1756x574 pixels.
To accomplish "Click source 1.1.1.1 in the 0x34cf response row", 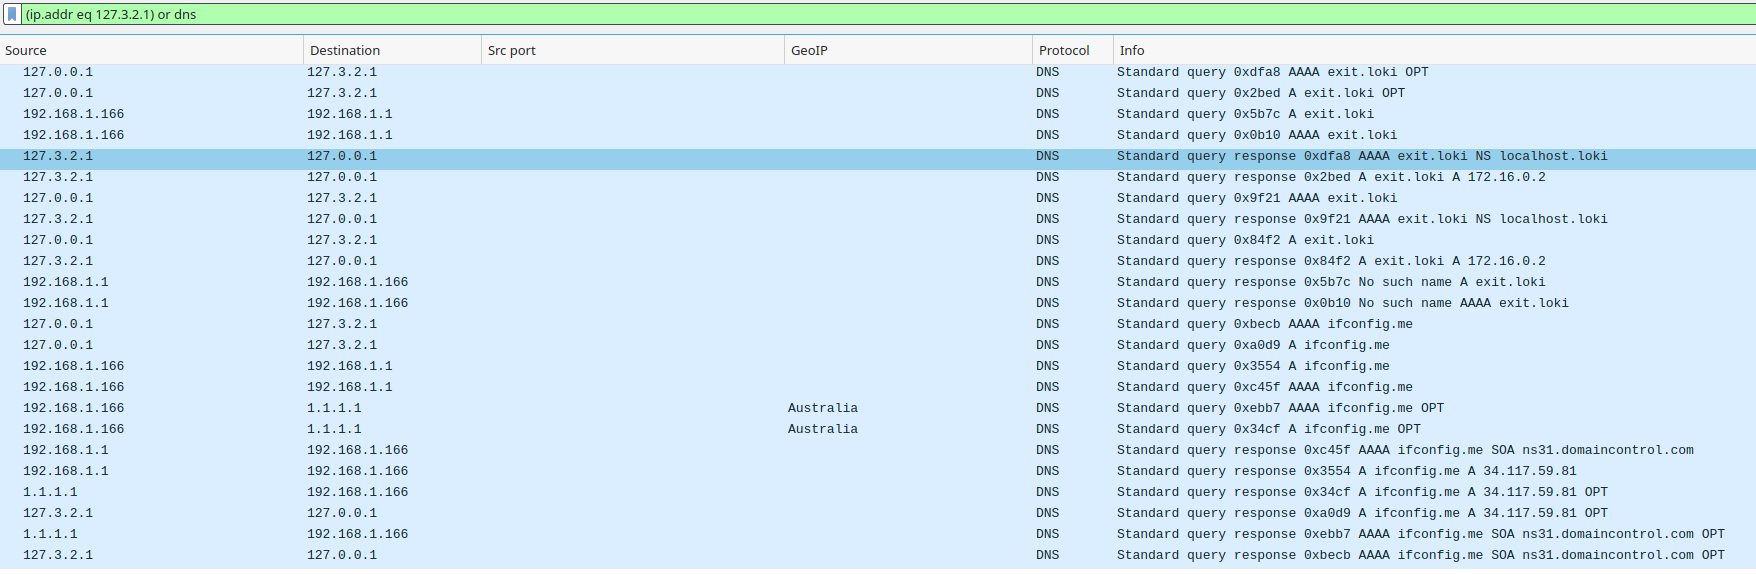I will 50,492.
